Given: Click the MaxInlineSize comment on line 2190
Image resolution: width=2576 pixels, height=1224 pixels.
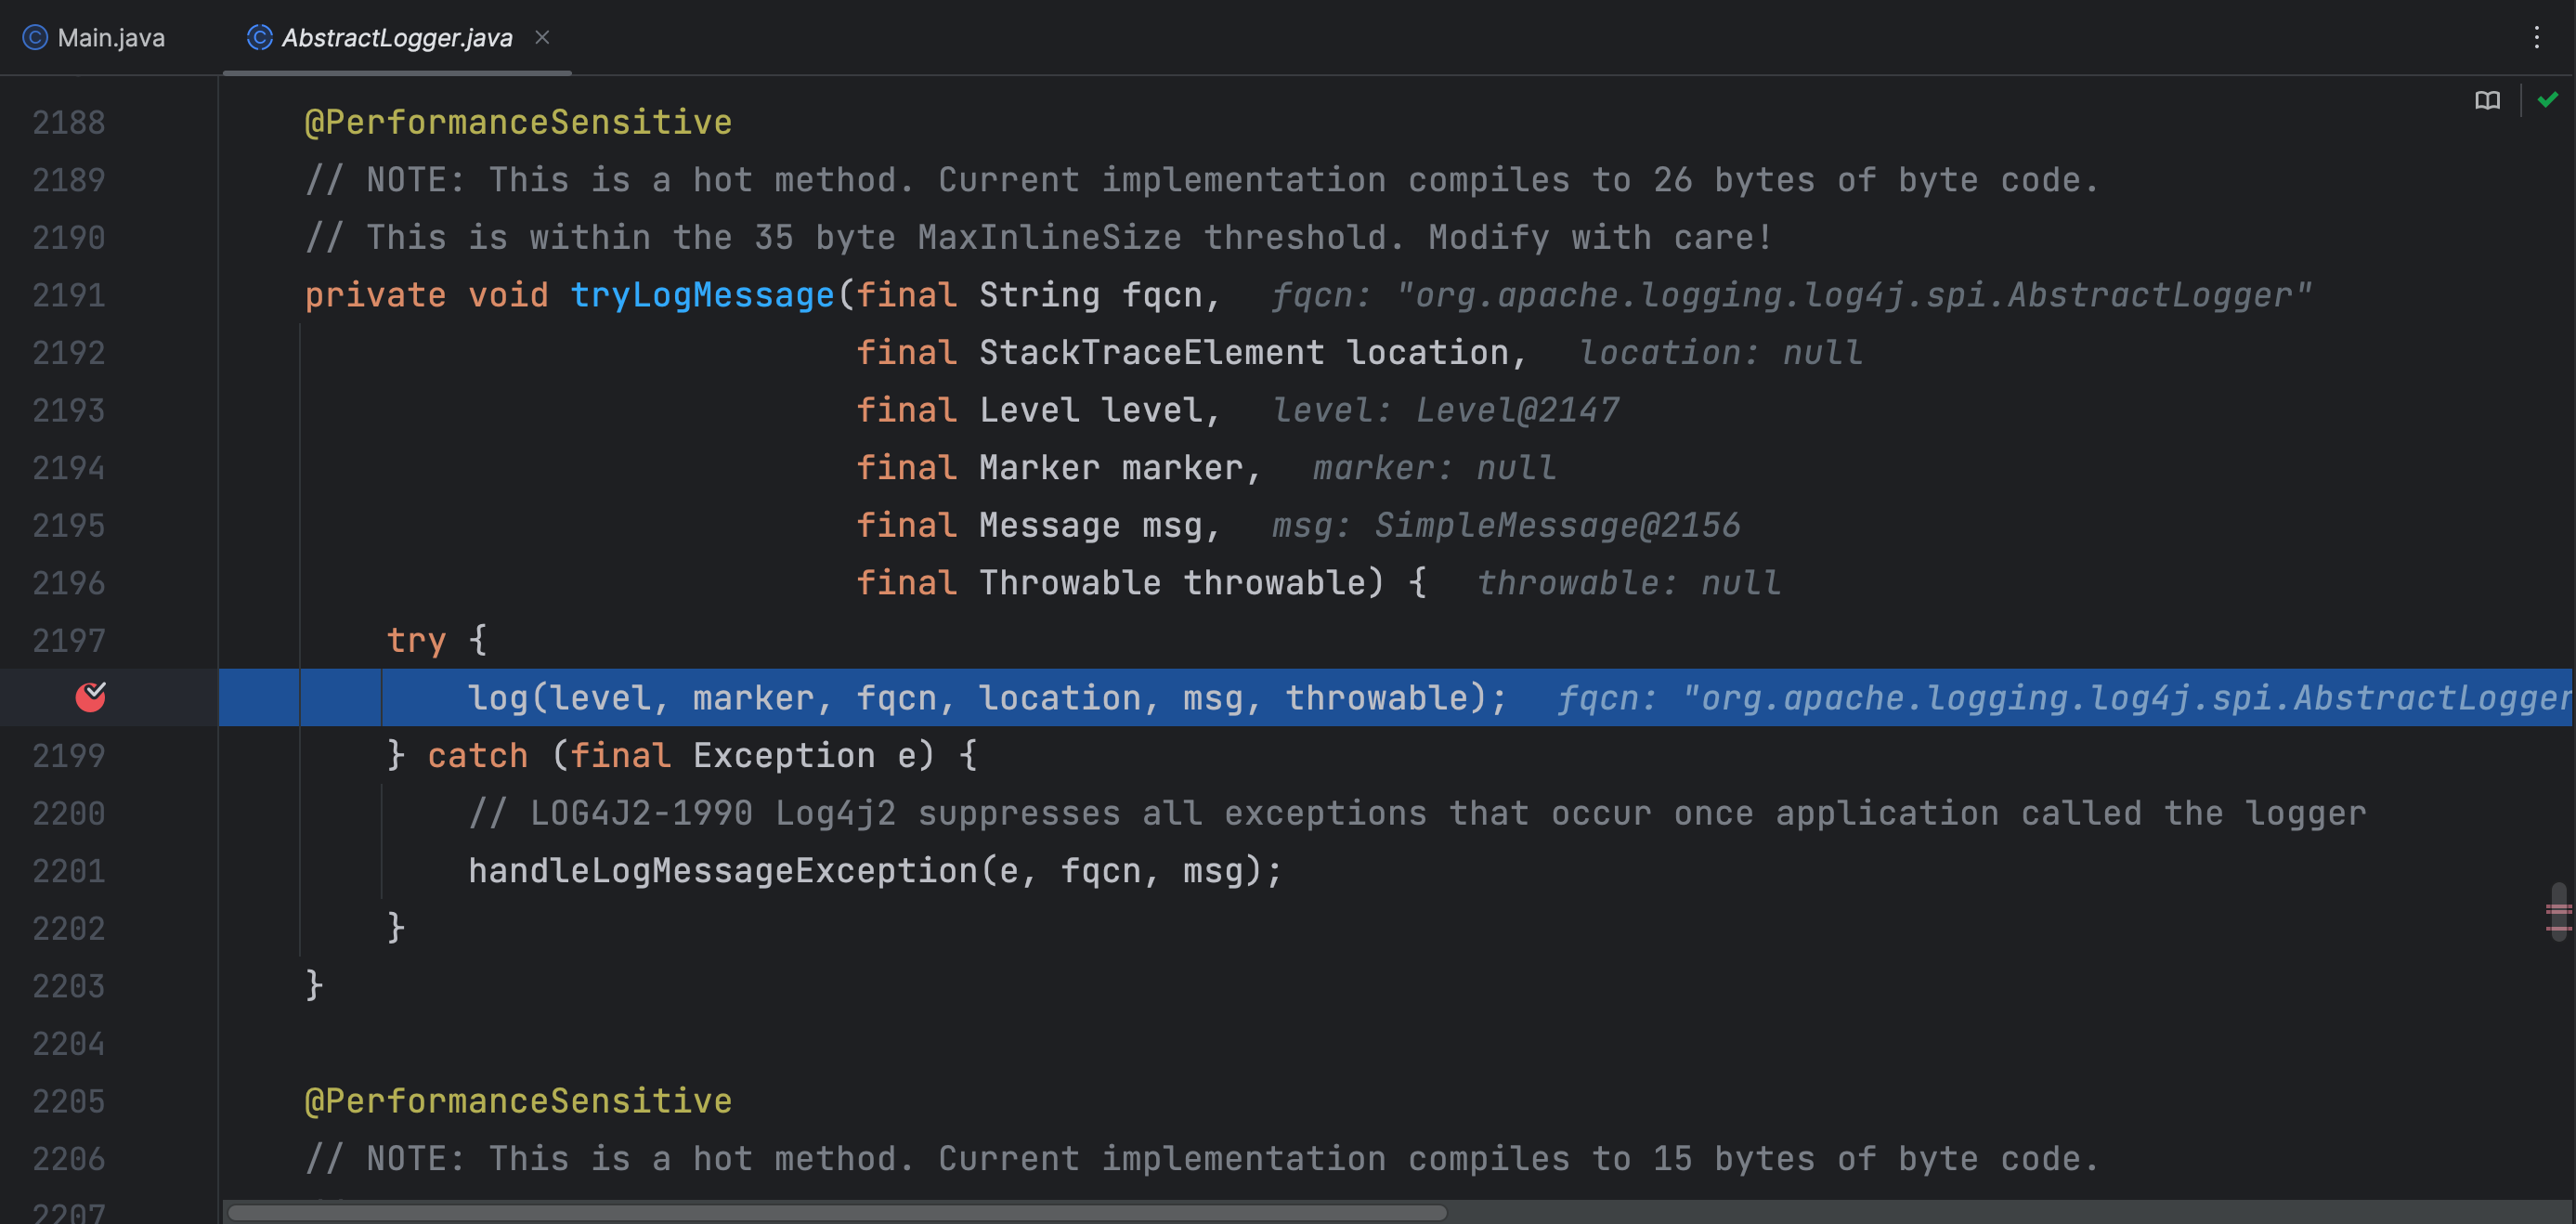Looking at the screenshot, I should tap(1039, 237).
